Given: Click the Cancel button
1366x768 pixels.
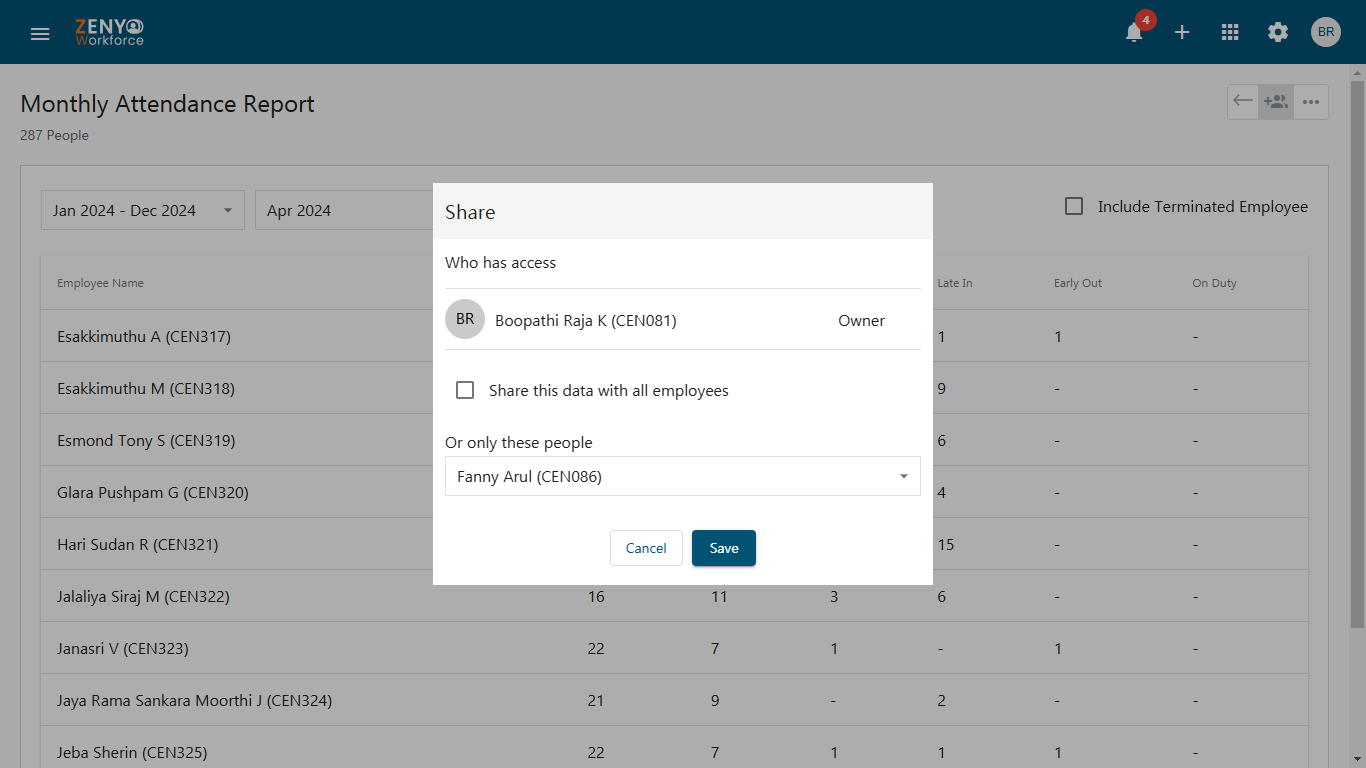Looking at the screenshot, I should pyautogui.click(x=646, y=548).
